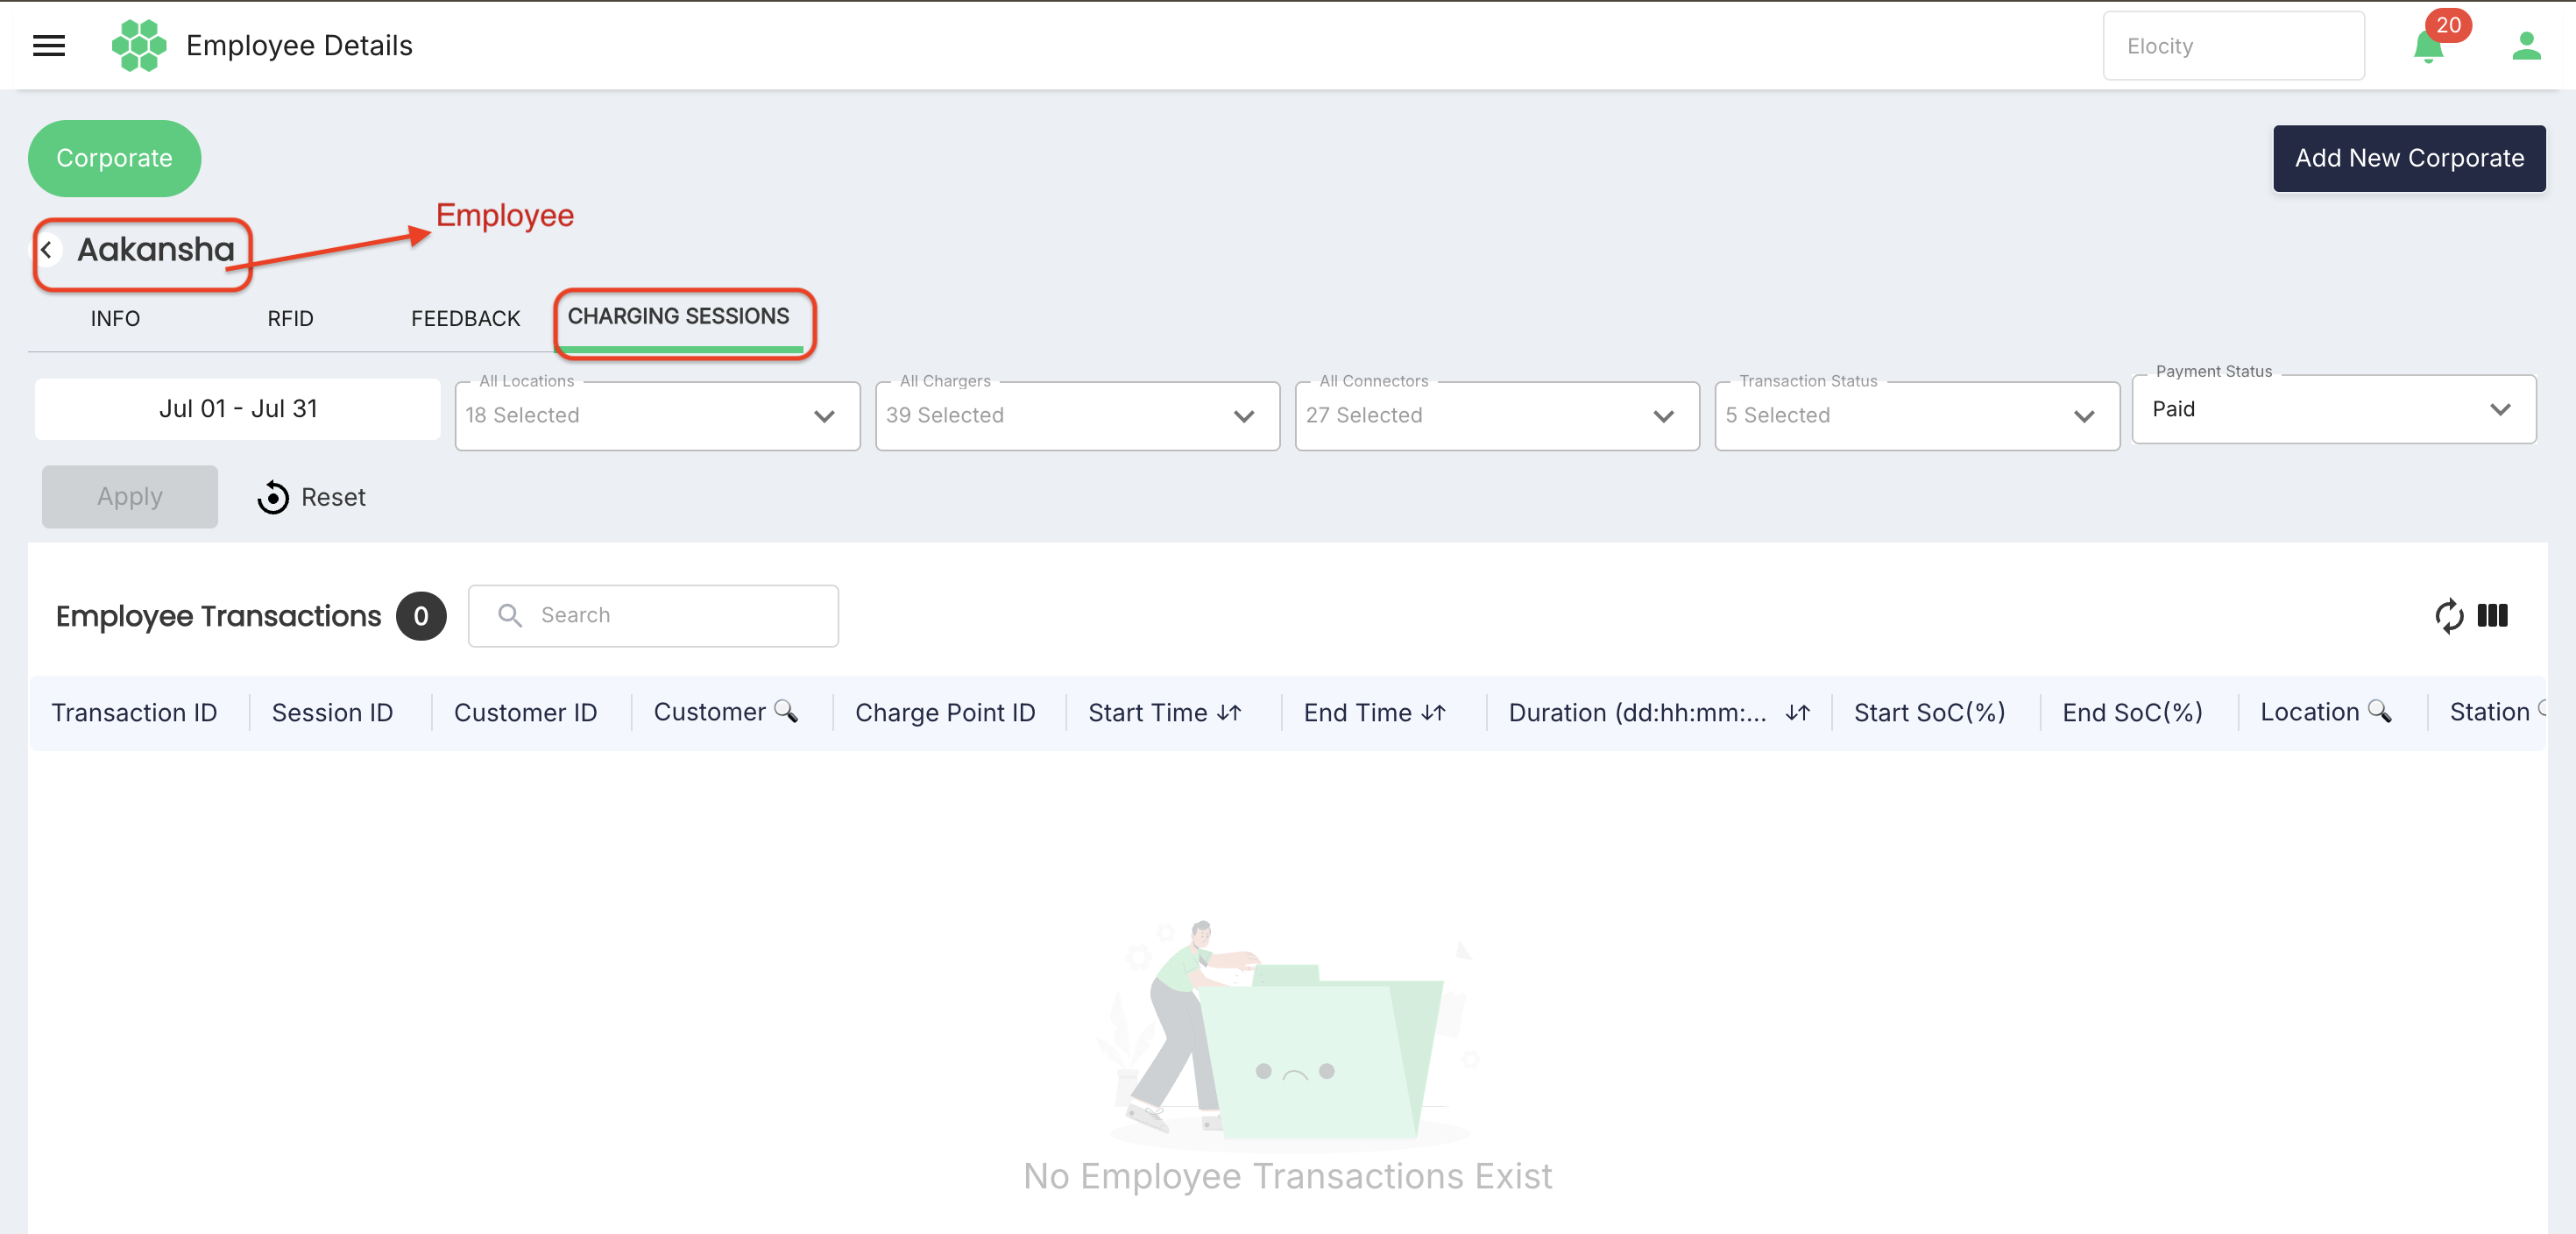Go back using the arrow beside Aakansha
The image size is (2576, 1234).
tap(47, 250)
